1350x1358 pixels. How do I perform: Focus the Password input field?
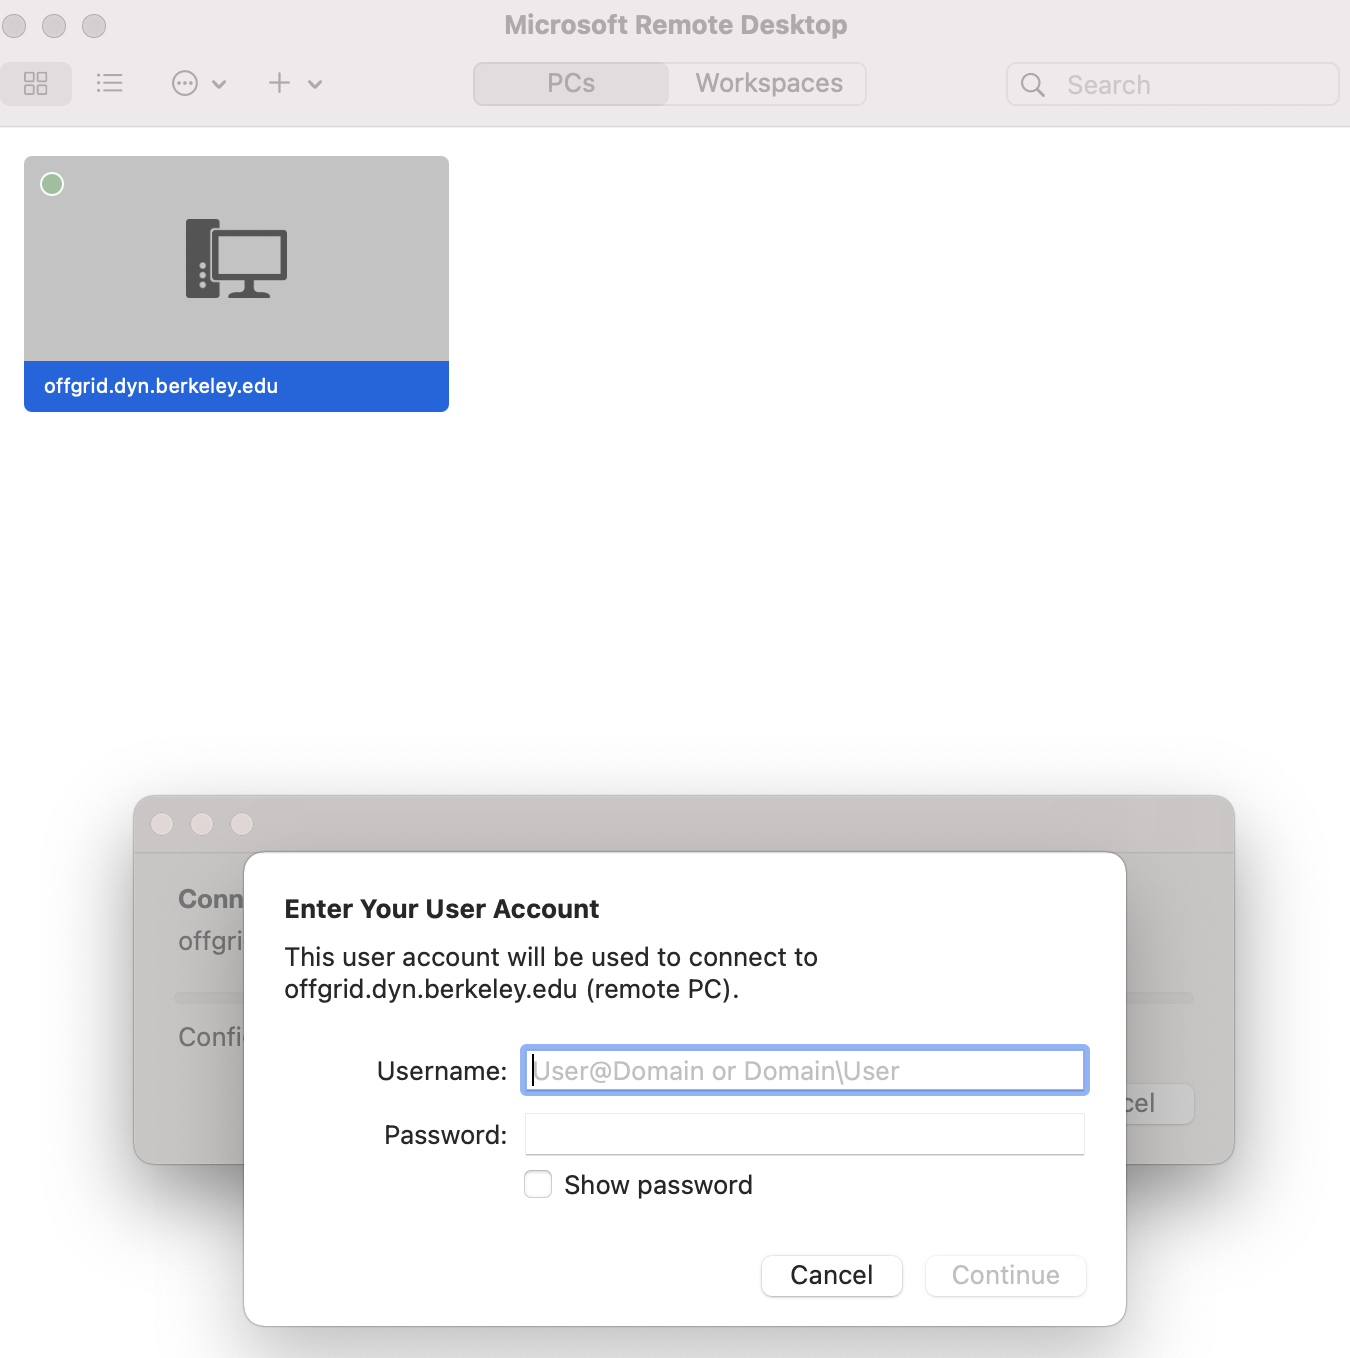[805, 1135]
